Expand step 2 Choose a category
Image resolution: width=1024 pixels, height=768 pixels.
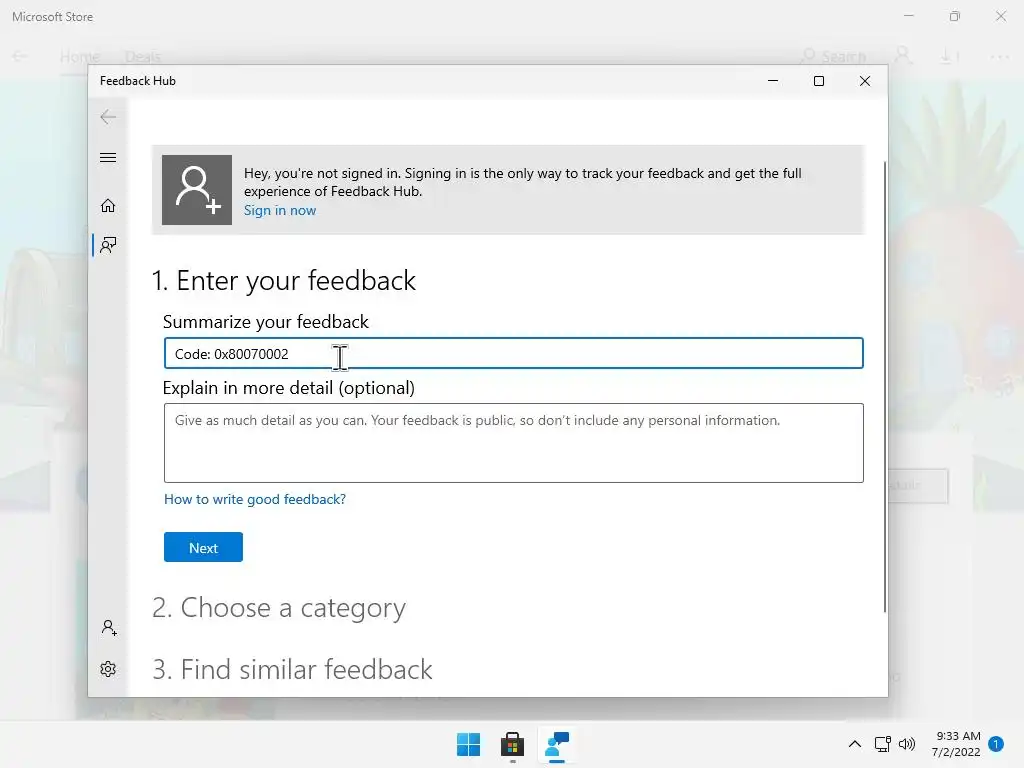(279, 607)
